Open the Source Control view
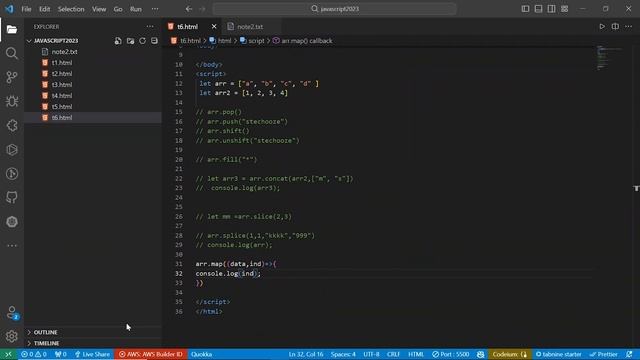The height and width of the screenshot is (360, 640). click(x=12, y=77)
